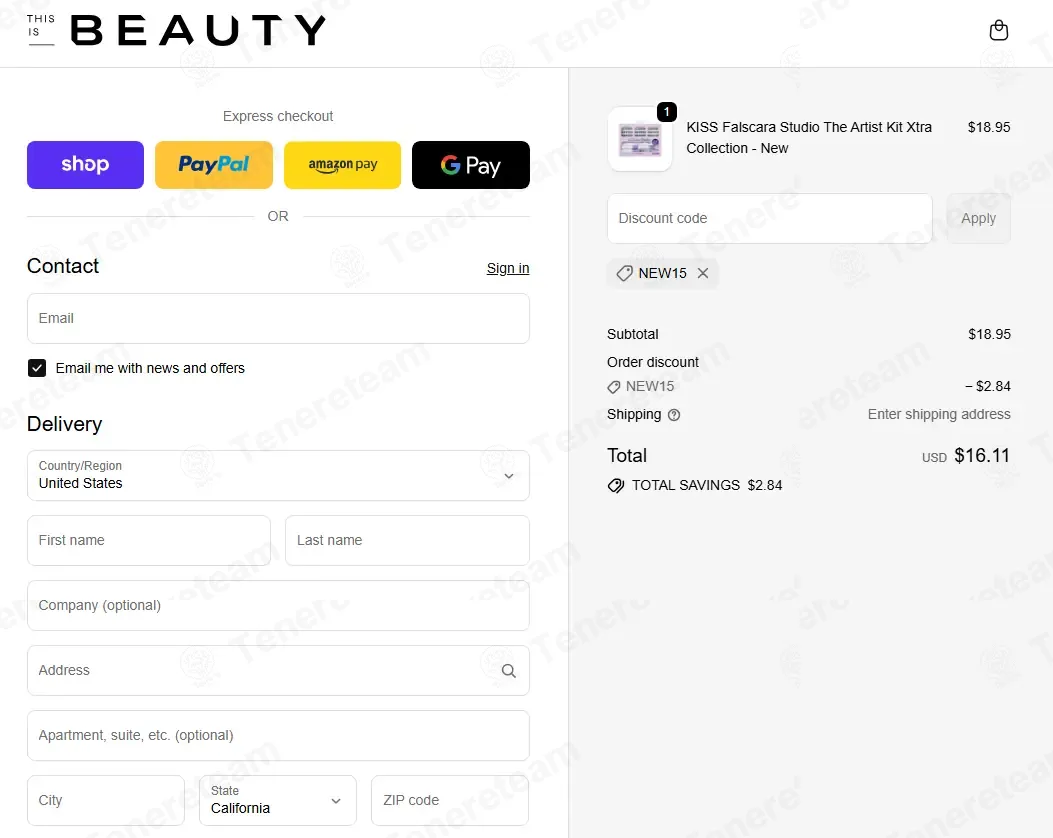
Task: Pay with Shop Pay express button
Action: pyautogui.click(x=85, y=165)
